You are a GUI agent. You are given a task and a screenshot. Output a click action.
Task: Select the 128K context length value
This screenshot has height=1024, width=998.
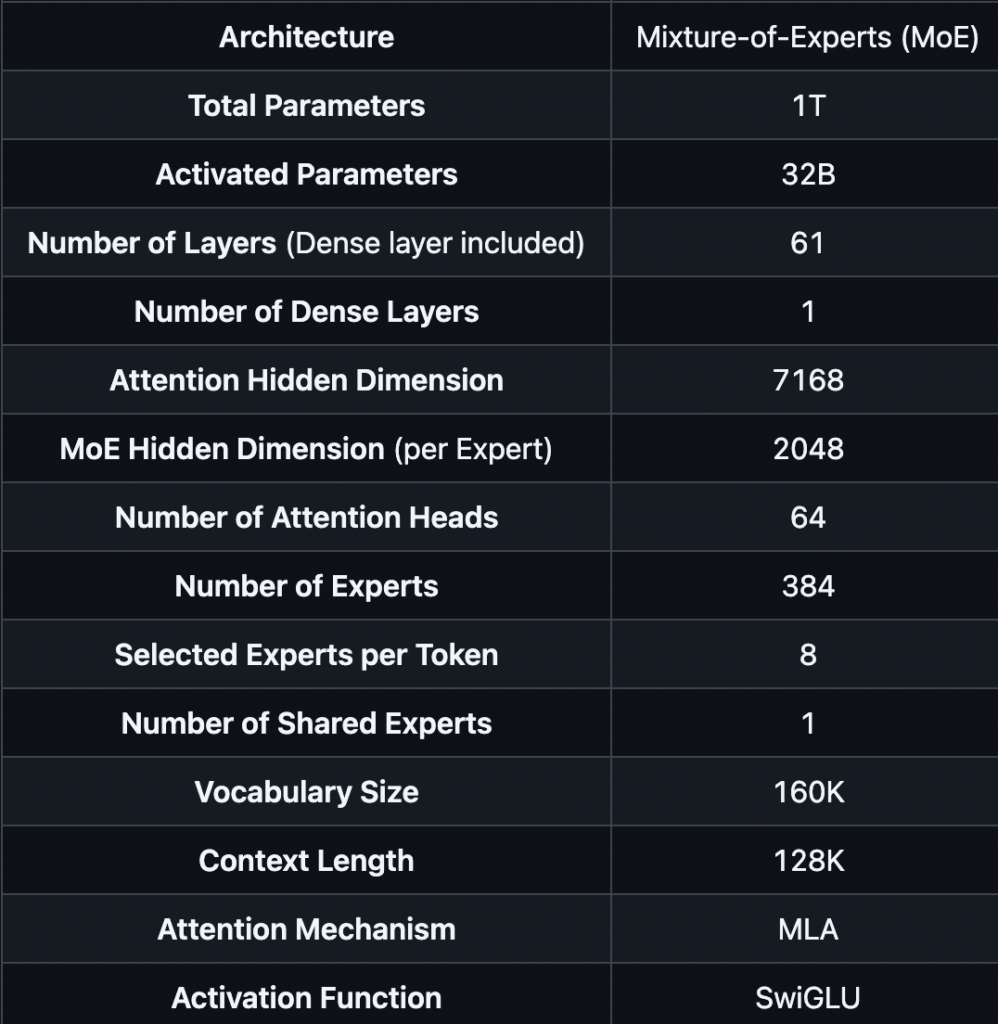click(809, 861)
